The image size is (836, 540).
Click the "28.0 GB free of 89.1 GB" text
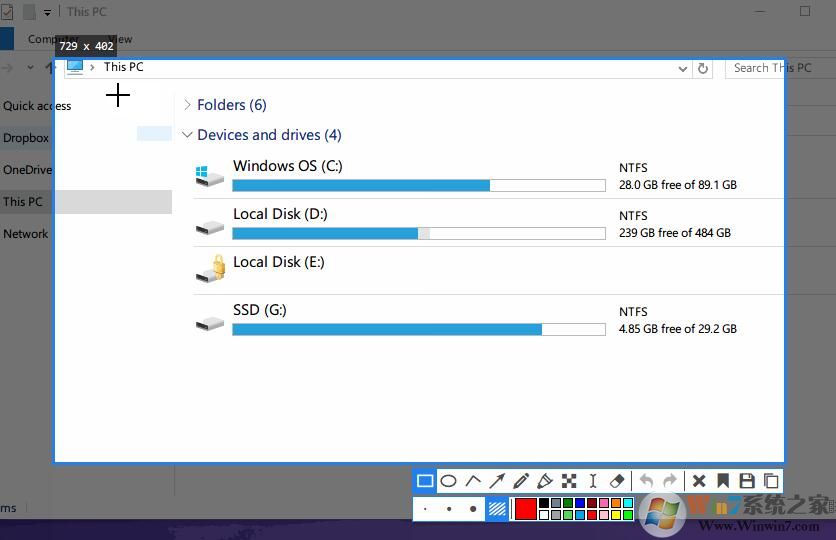click(x=678, y=185)
